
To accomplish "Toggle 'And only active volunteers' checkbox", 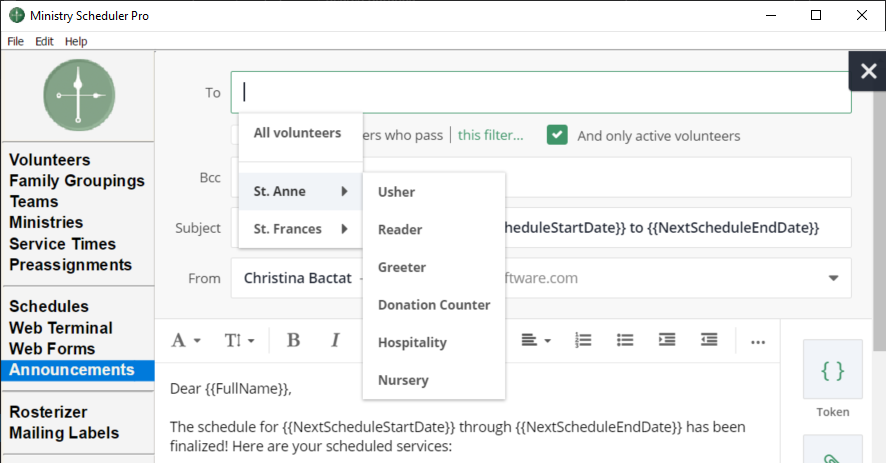I will pyautogui.click(x=557, y=135).
